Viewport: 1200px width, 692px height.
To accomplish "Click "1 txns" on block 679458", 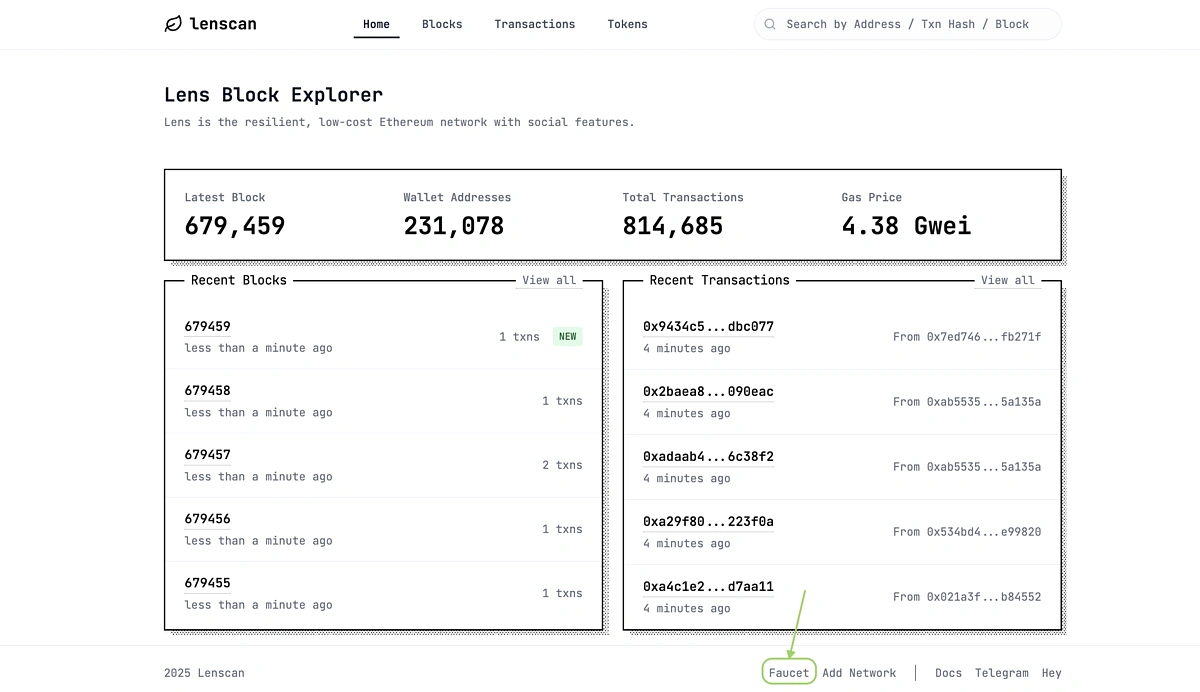I will (562, 401).
